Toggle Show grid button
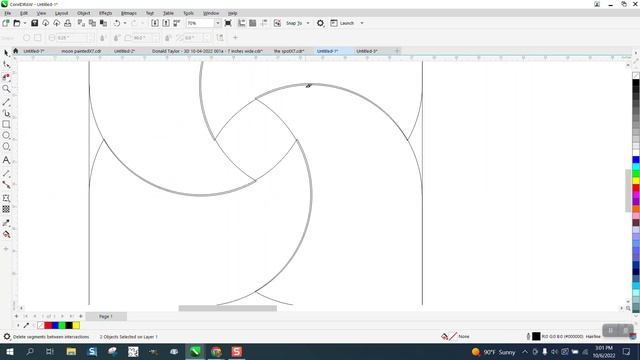Screen dimensions: 640x360 253,23
